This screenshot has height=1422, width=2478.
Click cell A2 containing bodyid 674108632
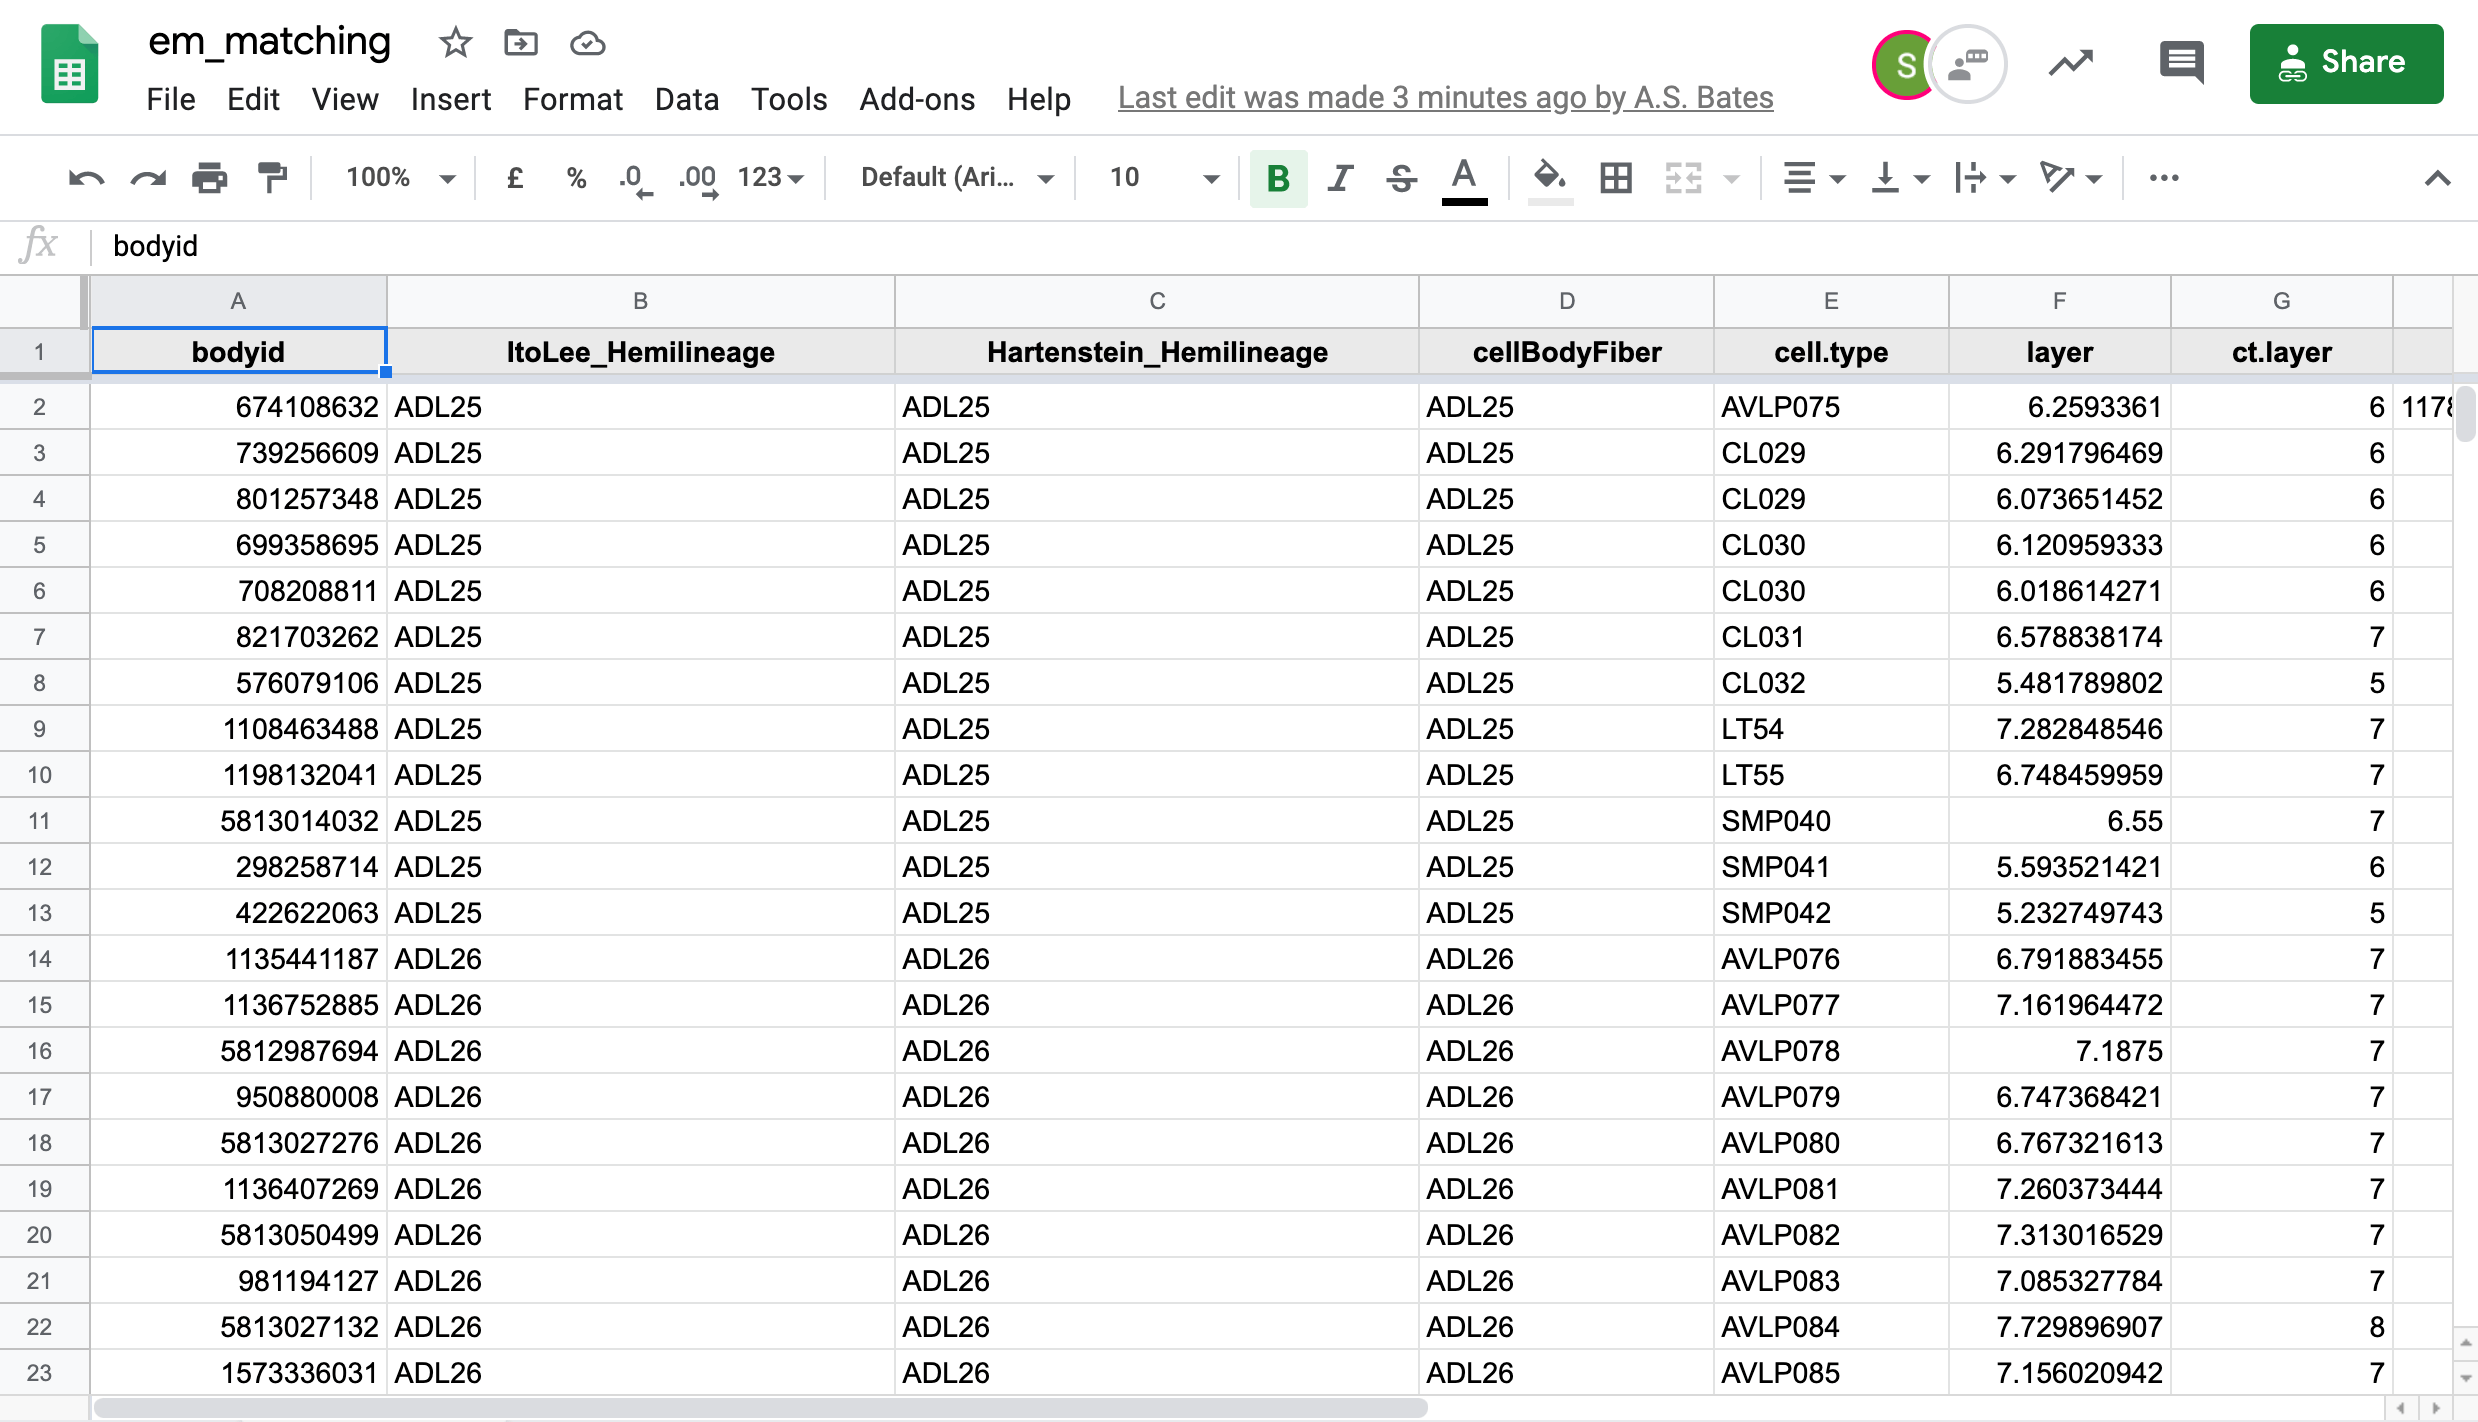[x=237, y=407]
